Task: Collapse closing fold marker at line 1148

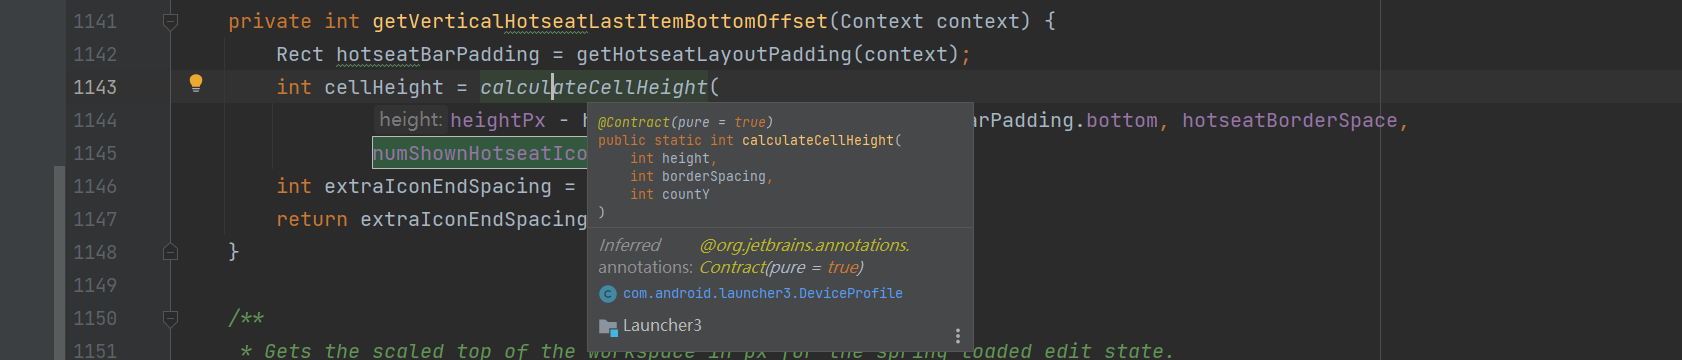Action: point(170,252)
